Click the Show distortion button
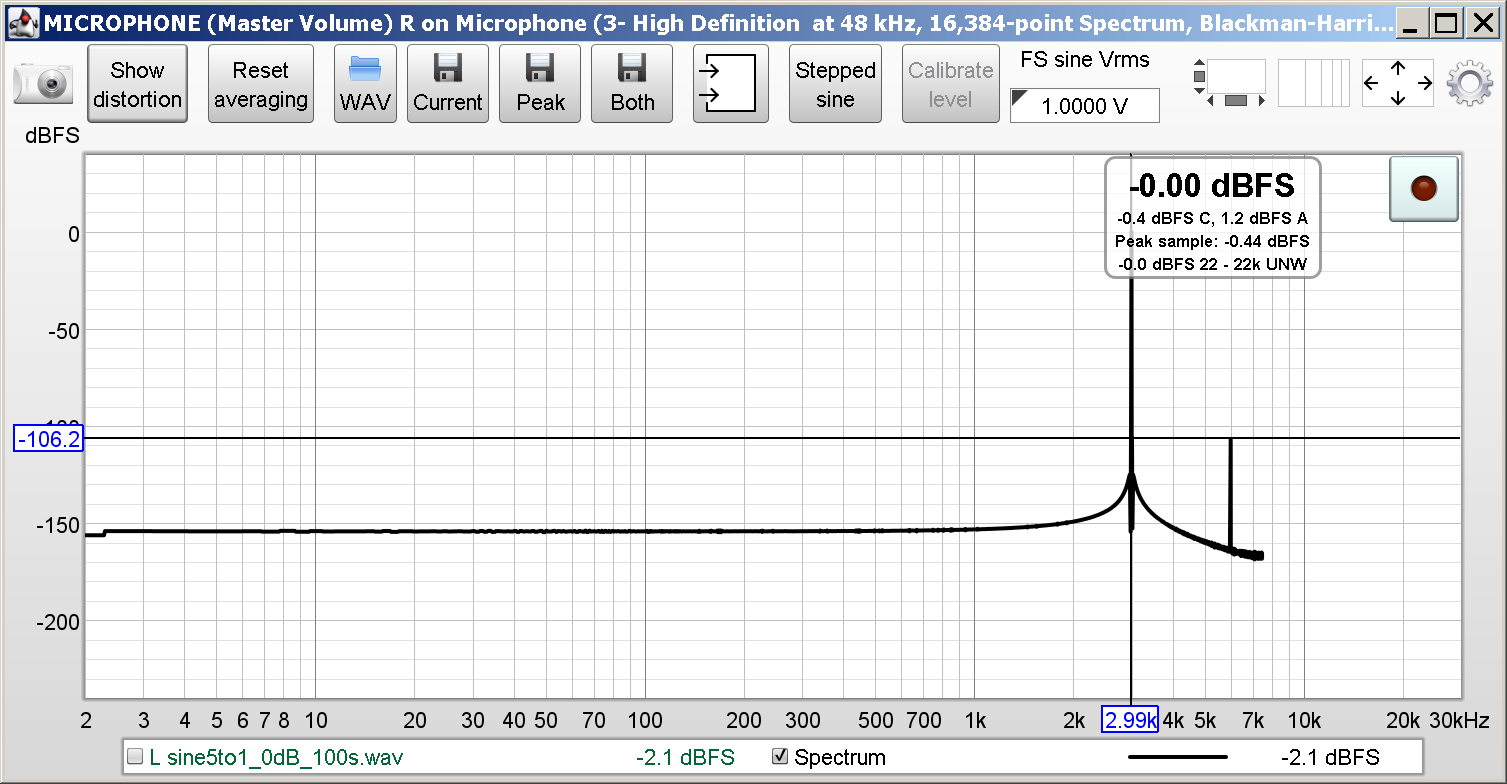 [137, 84]
